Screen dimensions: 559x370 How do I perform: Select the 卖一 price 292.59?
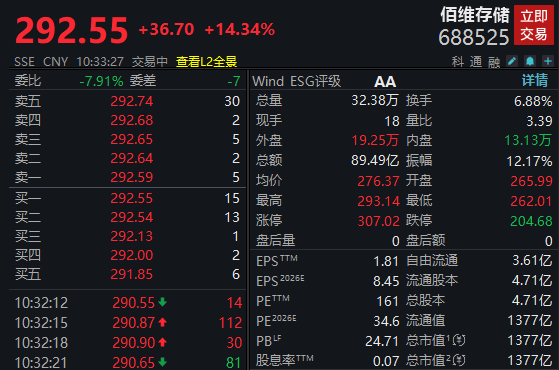point(132,177)
